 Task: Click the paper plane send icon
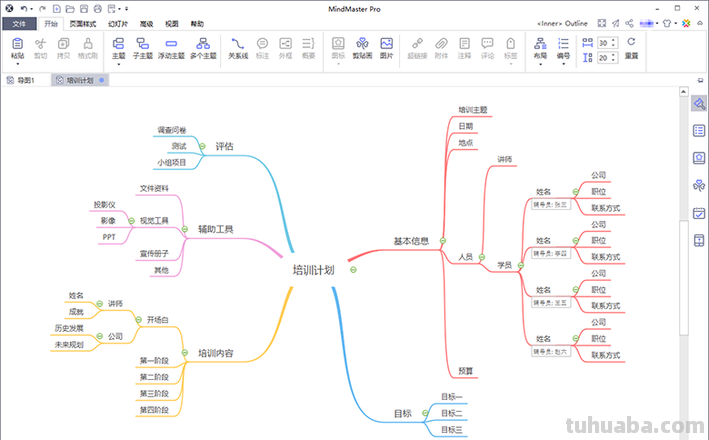(x=615, y=24)
